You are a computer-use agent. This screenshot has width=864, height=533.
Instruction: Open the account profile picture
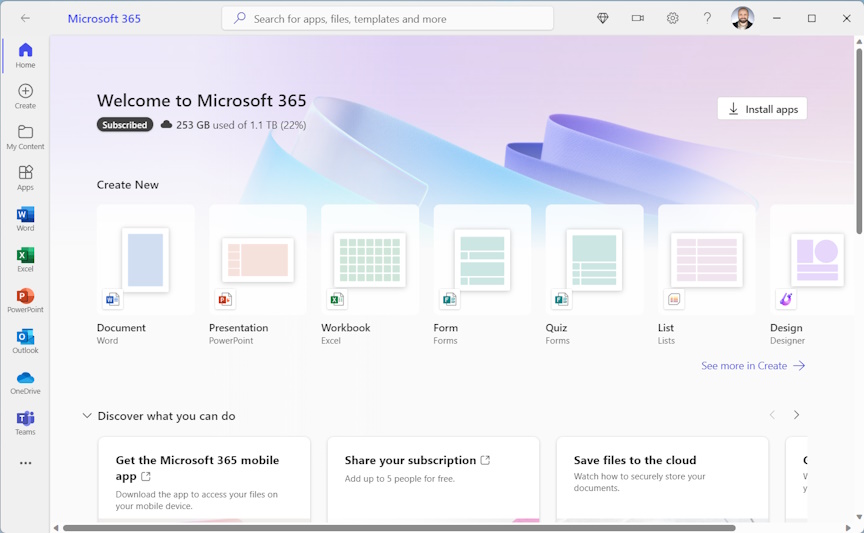(x=742, y=18)
